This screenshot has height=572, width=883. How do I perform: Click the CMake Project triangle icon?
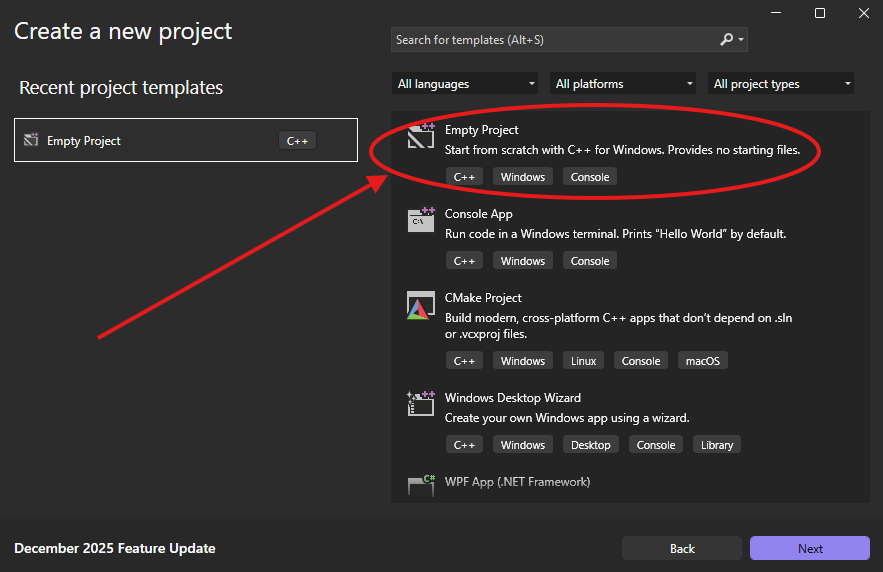(421, 305)
